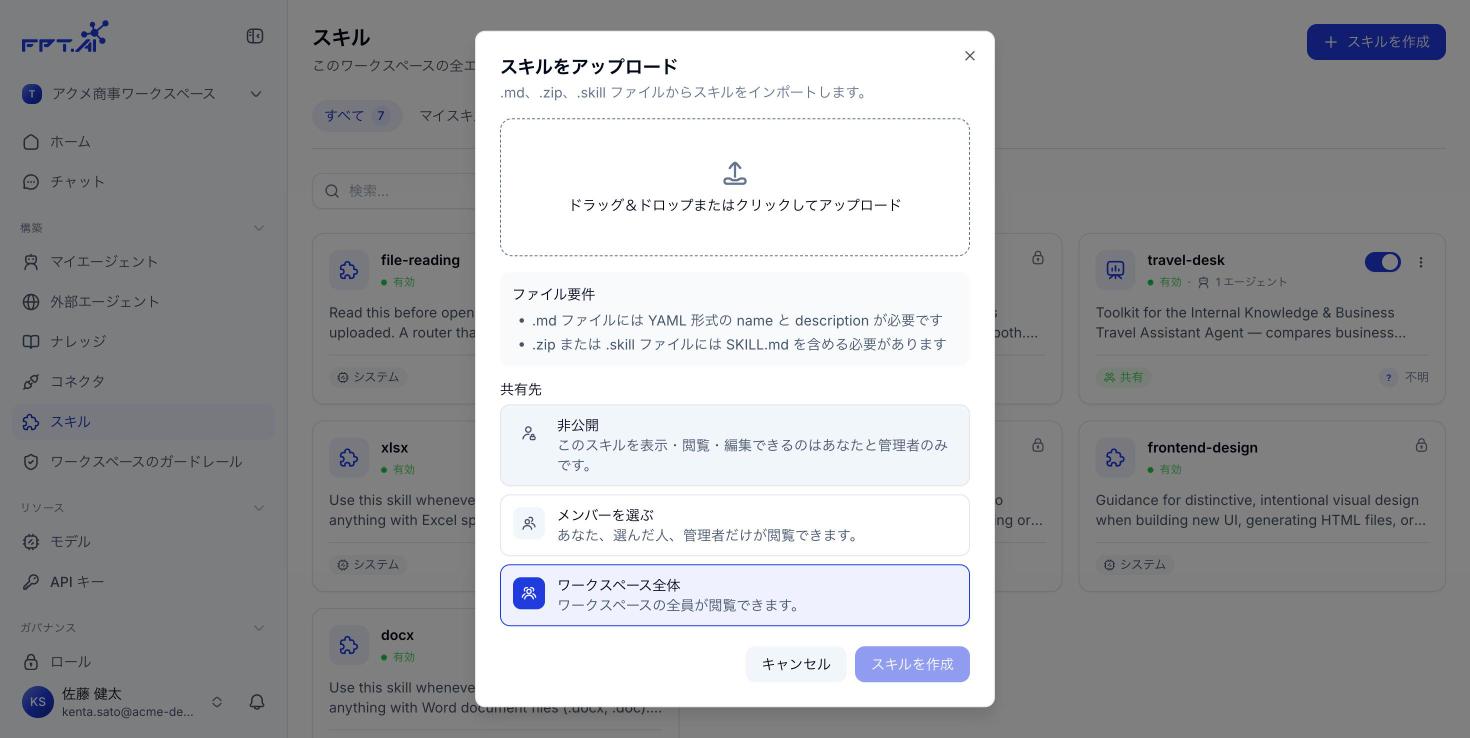Click the API キー key icon

(31, 582)
